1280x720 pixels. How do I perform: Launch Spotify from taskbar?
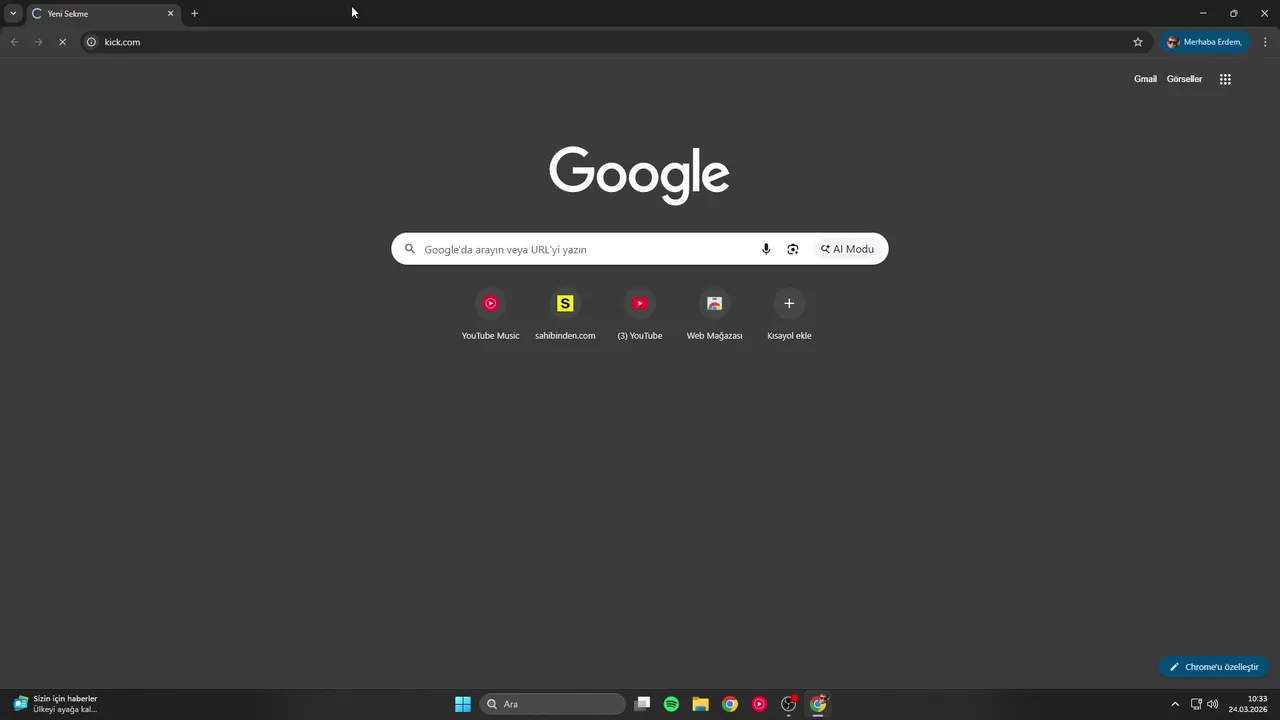(x=672, y=704)
